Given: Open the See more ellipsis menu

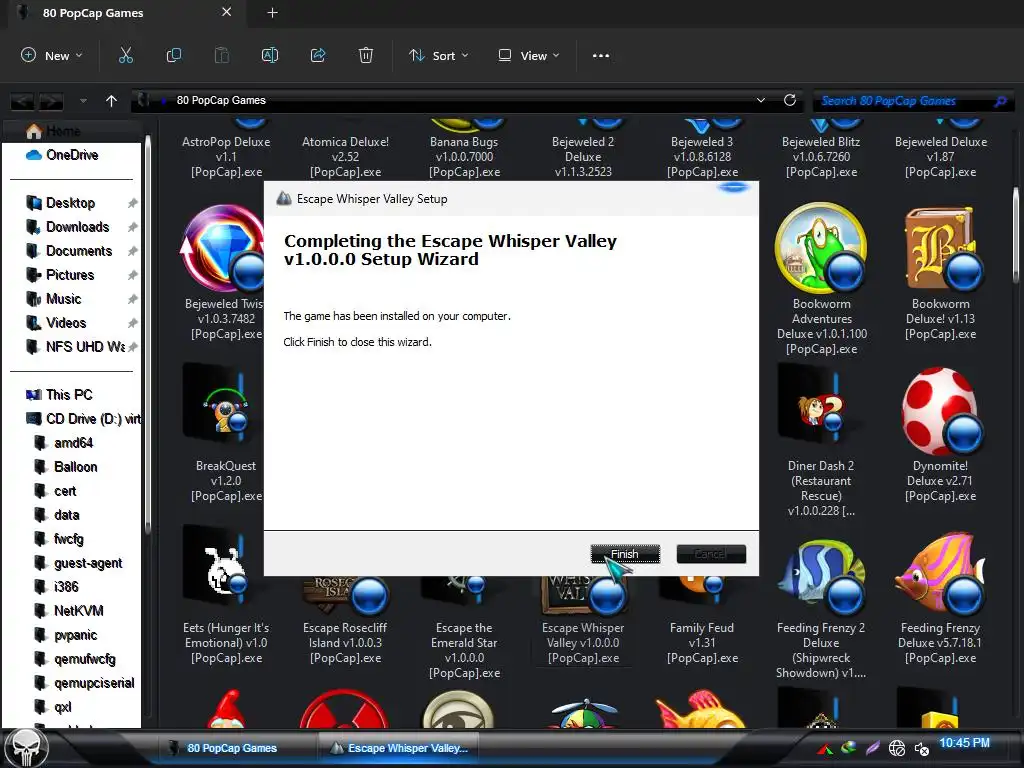Looking at the screenshot, I should pyautogui.click(x=601, y=56).
